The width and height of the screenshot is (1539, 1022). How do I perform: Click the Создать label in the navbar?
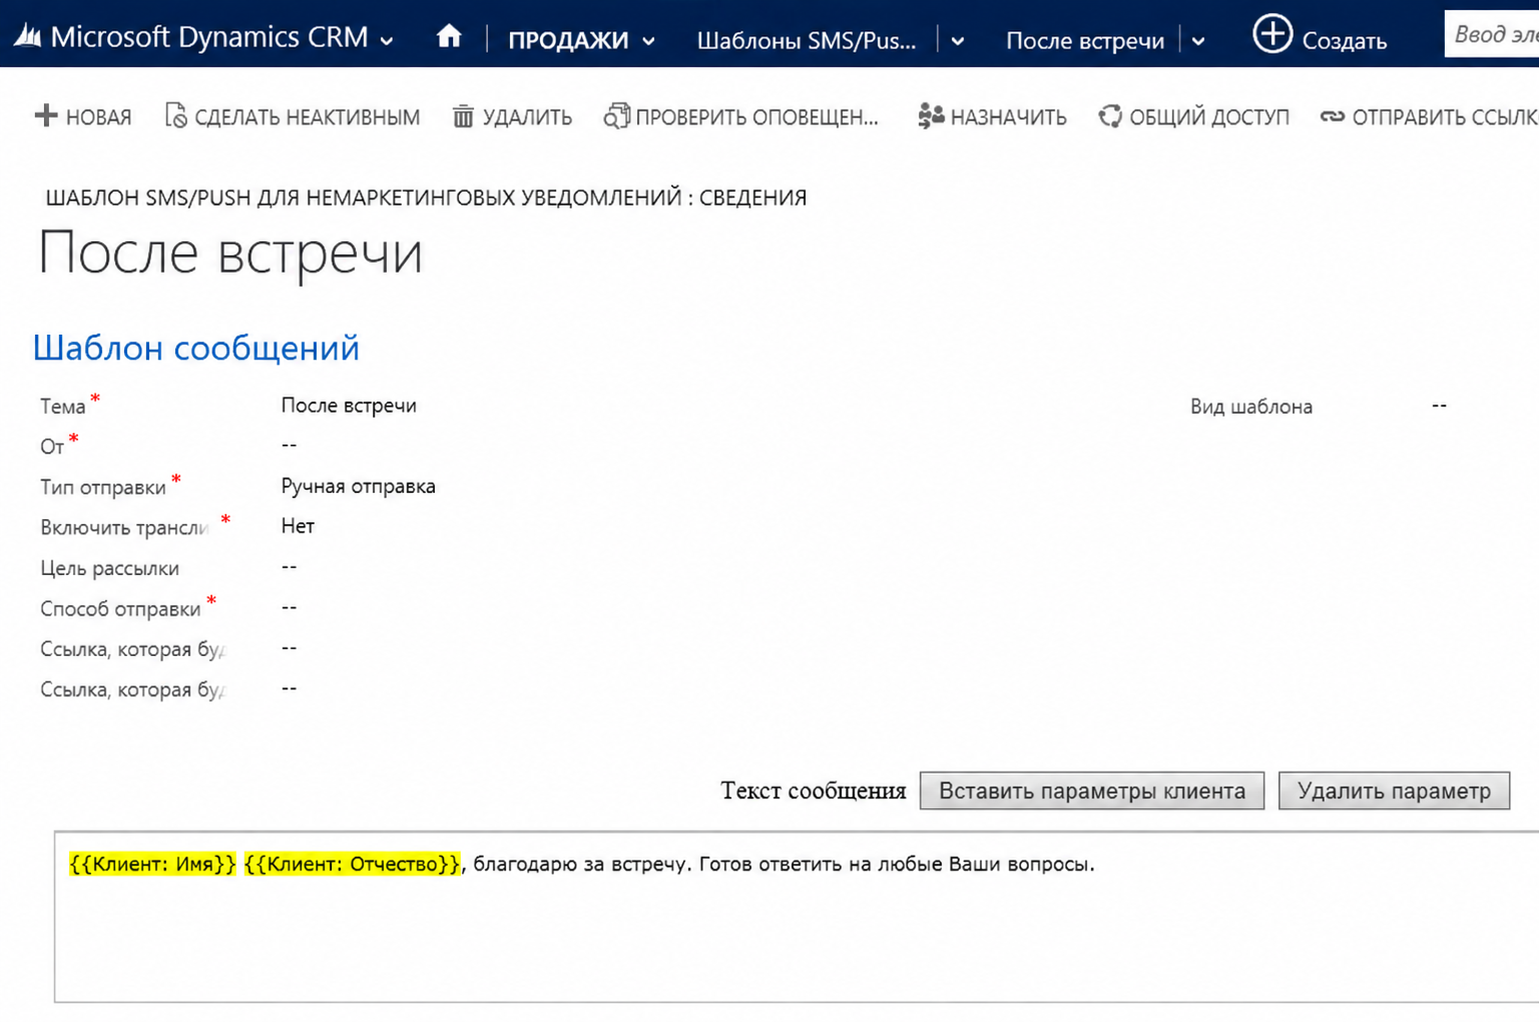click(x=1344, y=41)
